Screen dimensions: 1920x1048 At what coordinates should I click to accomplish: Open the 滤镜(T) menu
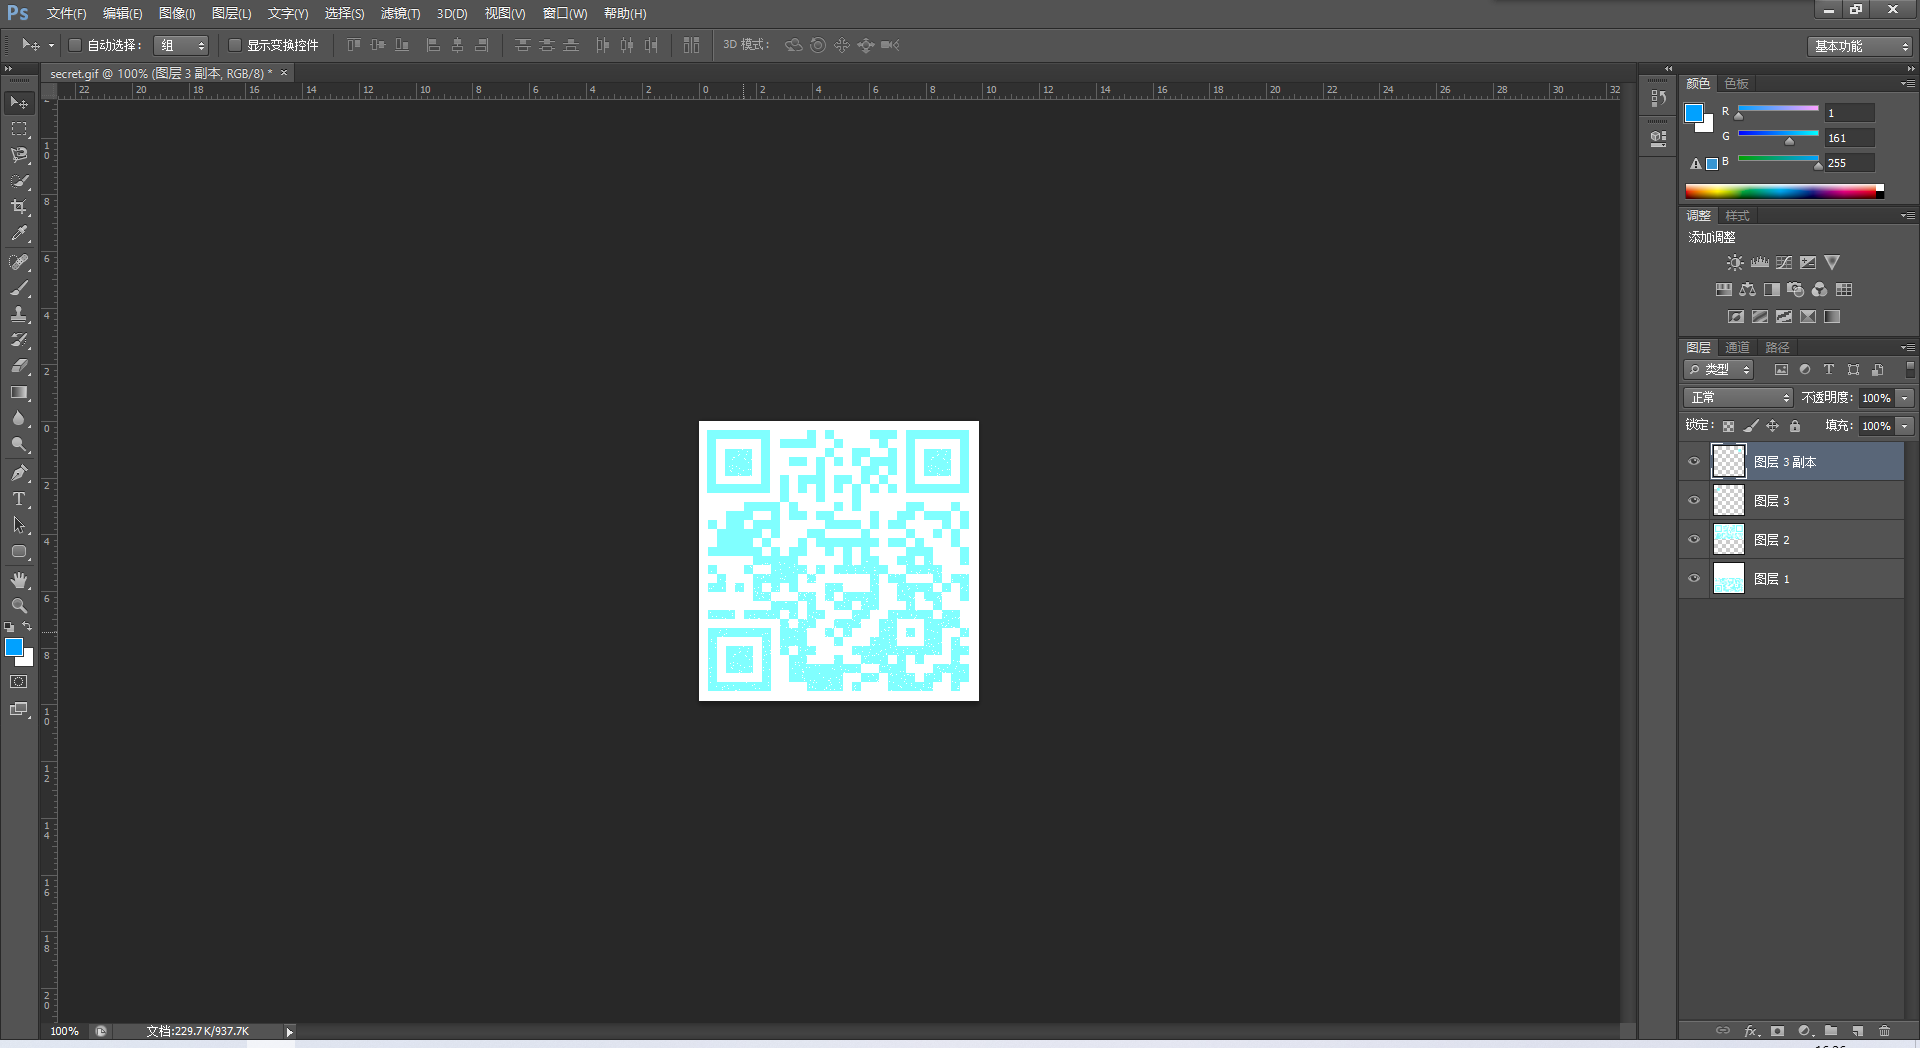(400, 14)
